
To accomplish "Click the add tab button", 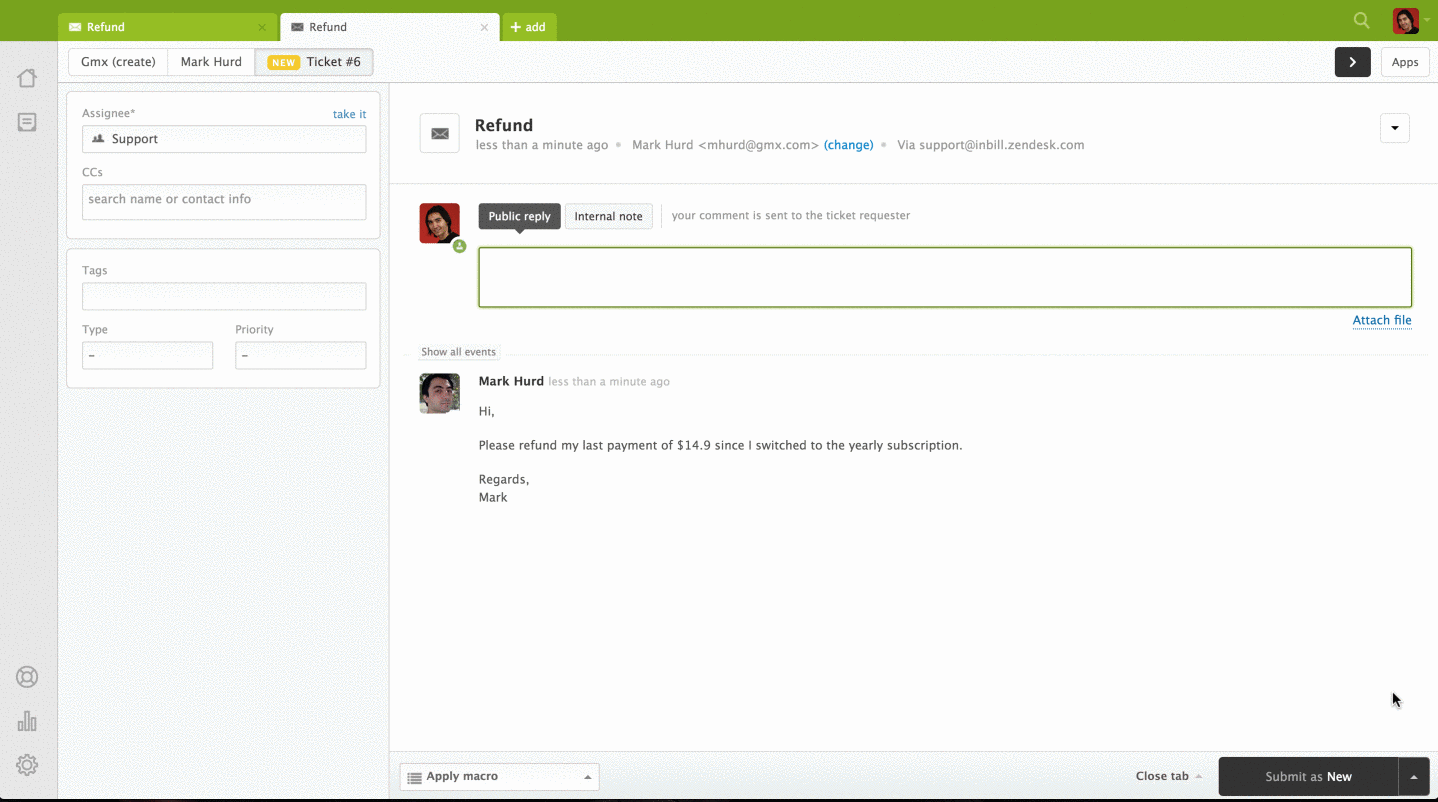I will click(x=529, y=27).
